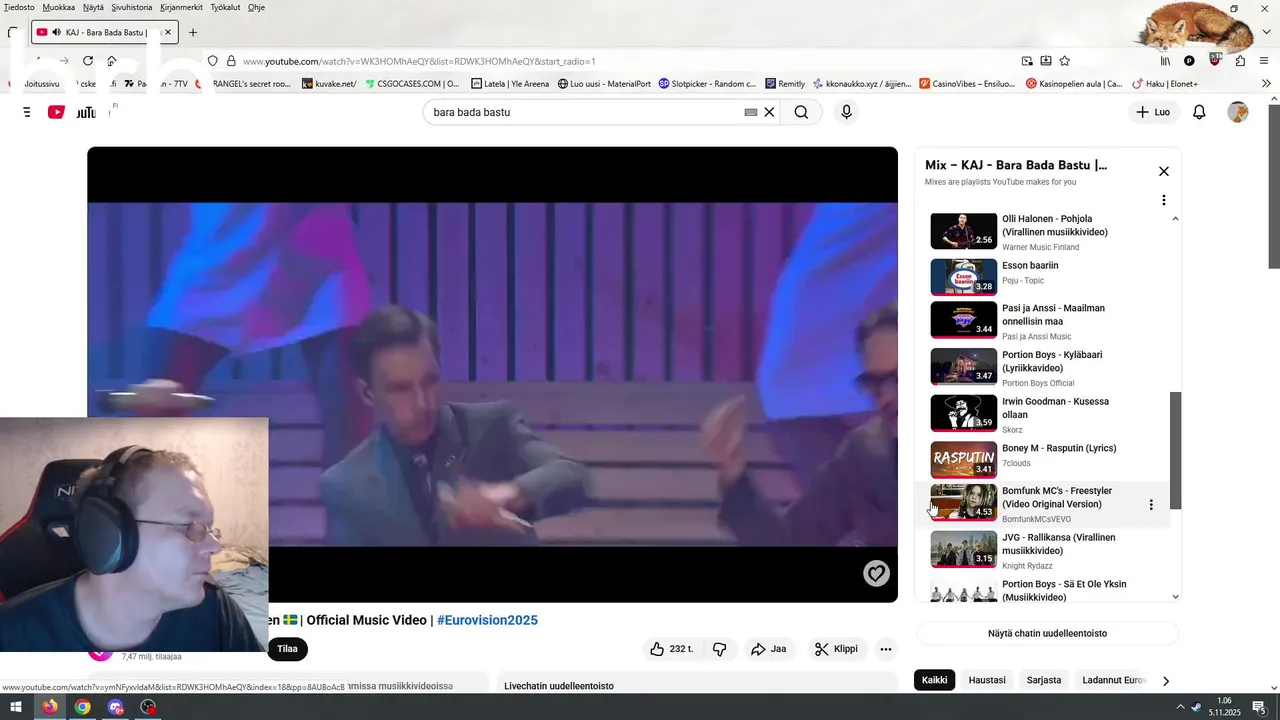Select the Sarjasta filter chip
1280x720 pixels.
tap(1044, 680)
